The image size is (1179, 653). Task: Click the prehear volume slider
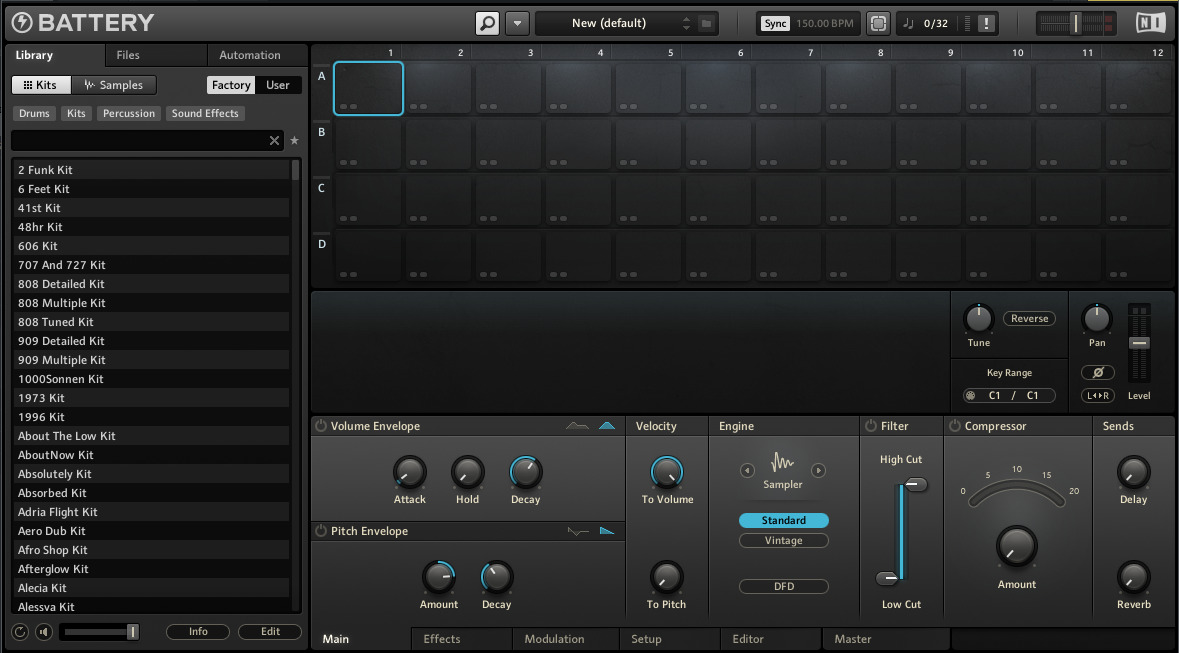pyautogui.click(x=100, y=632)
